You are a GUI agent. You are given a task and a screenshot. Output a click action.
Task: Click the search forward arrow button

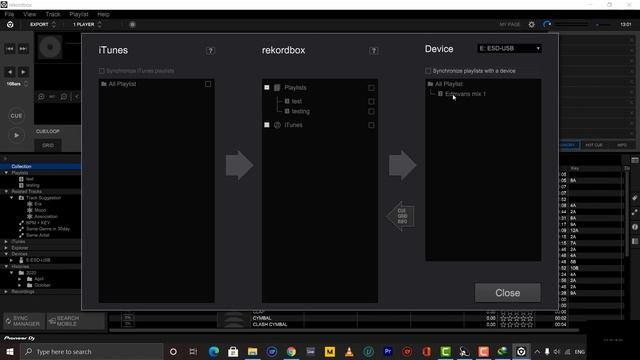pos(23,72)
